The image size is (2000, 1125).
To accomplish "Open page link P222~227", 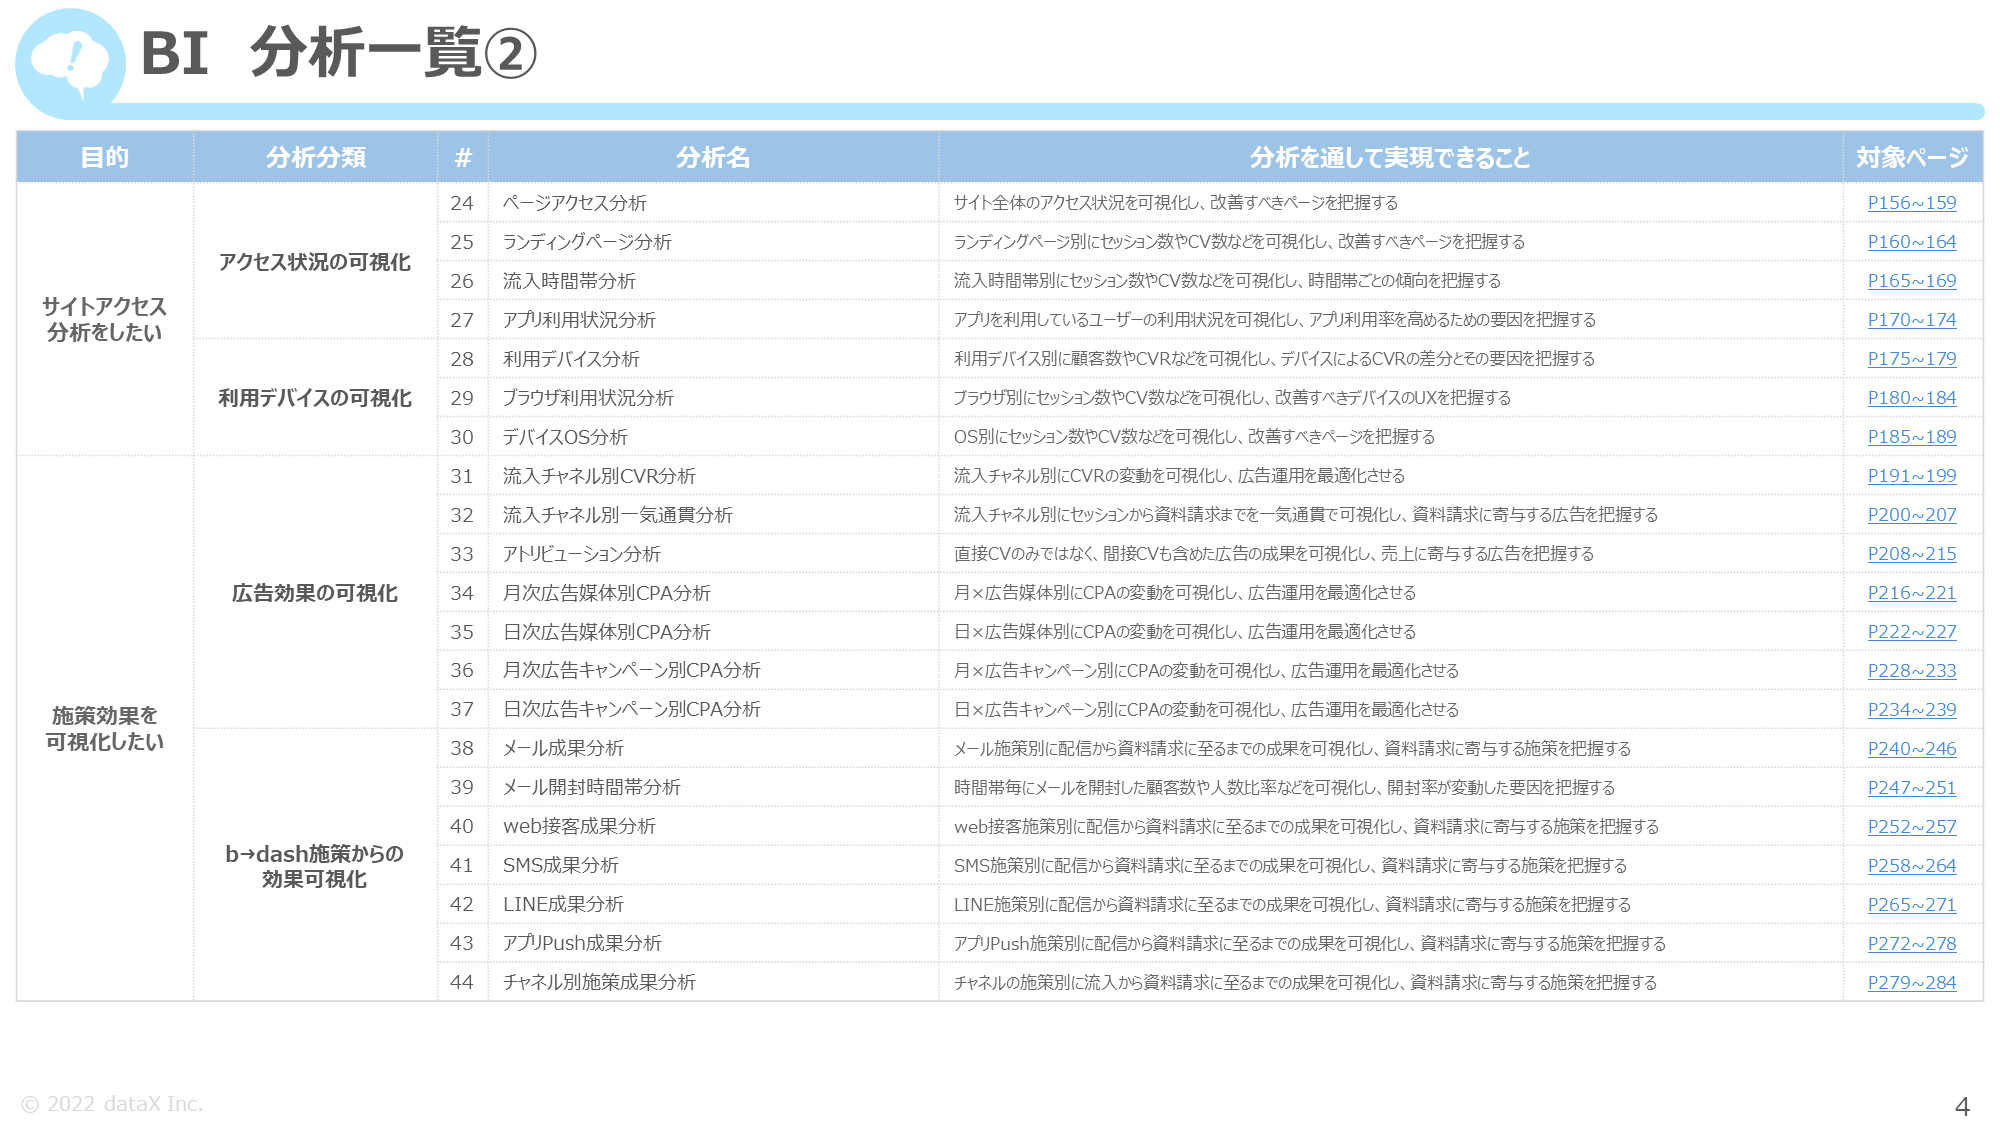I will click(1911, 632).
